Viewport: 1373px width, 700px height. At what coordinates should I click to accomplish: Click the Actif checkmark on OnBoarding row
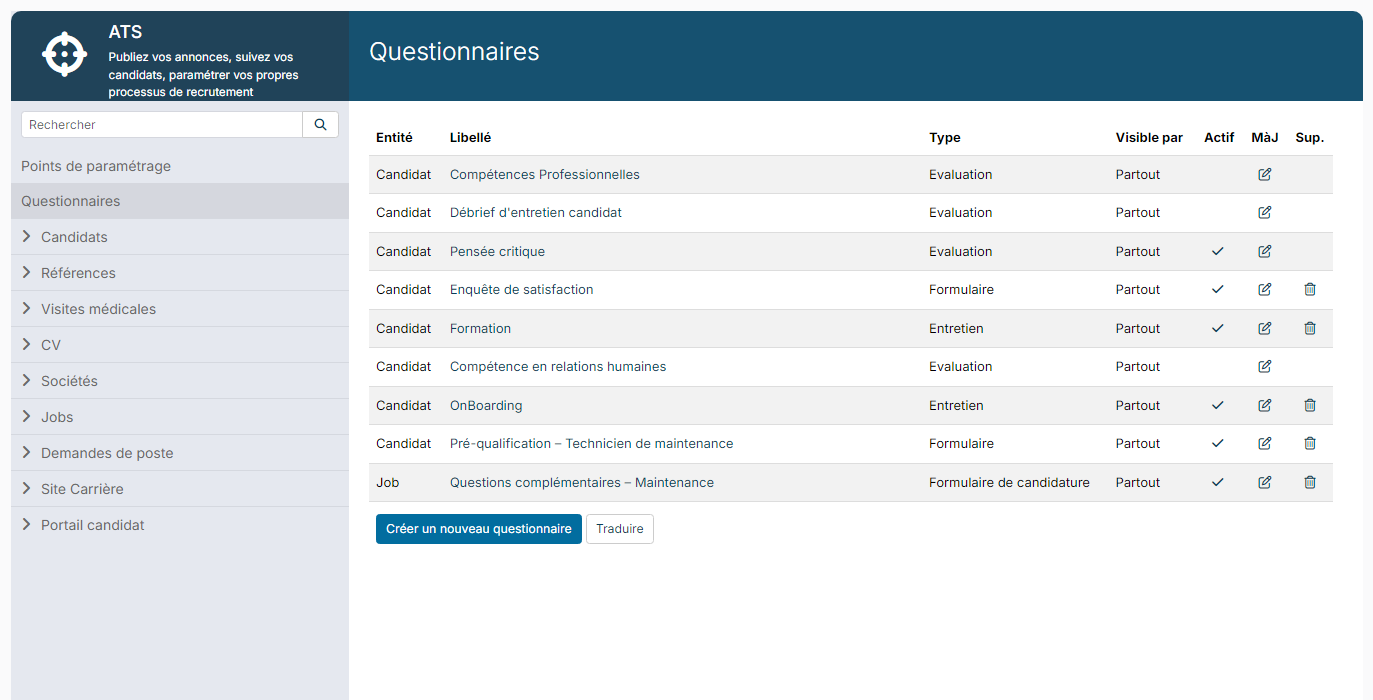pyautogui.click(x=1217, y=406)
